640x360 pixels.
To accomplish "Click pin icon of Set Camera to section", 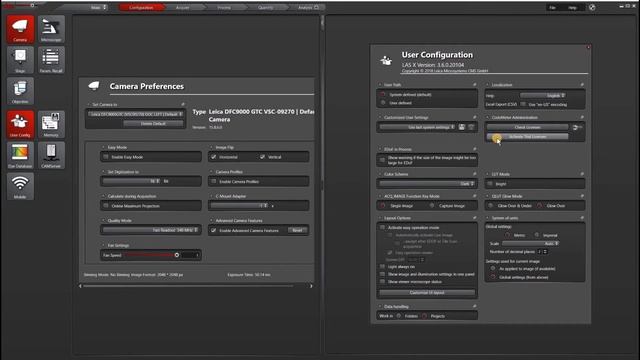I will click(x=183, y=104).
